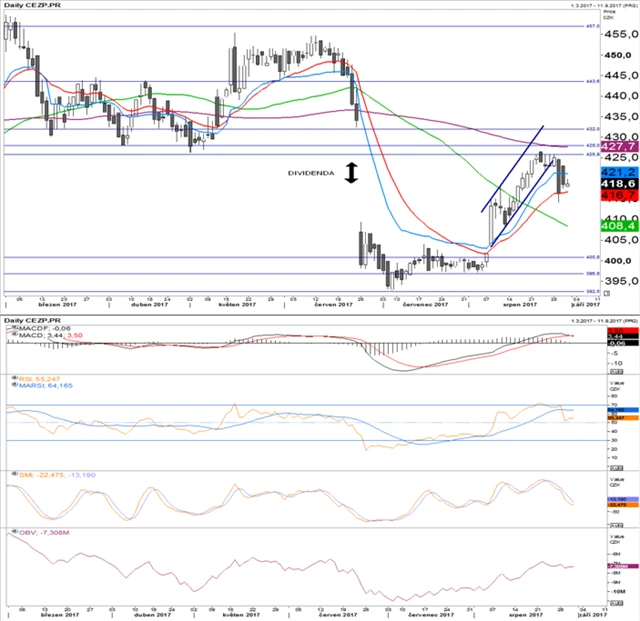Viewport: 640px width, 621px height.
Task: Click the 400,8 support line label
Action: click(590, 257)
